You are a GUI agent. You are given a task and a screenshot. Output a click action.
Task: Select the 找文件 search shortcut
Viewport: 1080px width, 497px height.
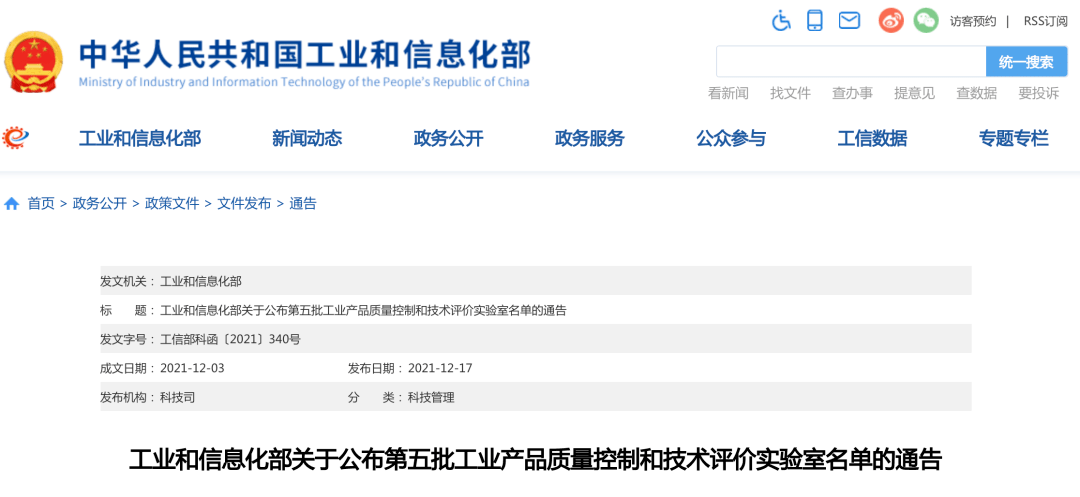point(790,93)
